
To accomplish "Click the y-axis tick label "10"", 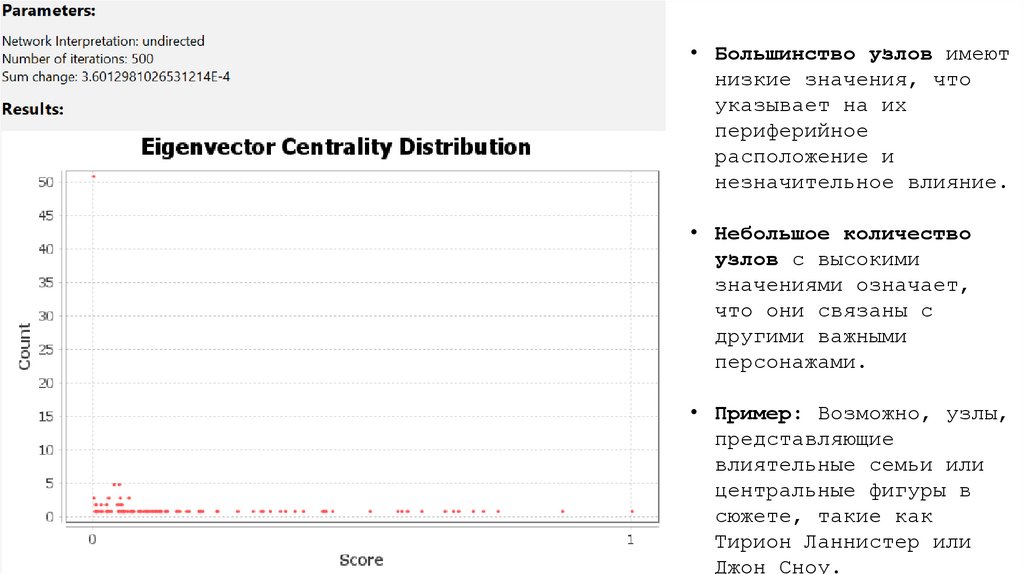I will coord(46,450).
